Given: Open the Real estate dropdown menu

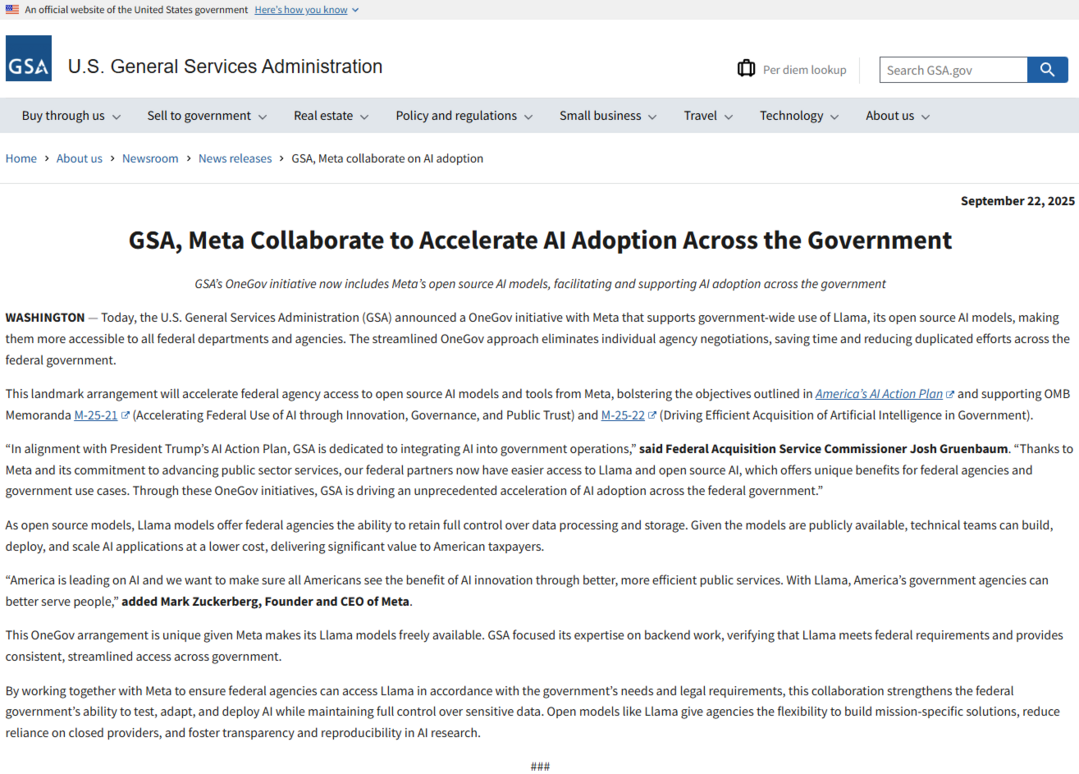Looking at the screenshot, I should coord(331,116).
